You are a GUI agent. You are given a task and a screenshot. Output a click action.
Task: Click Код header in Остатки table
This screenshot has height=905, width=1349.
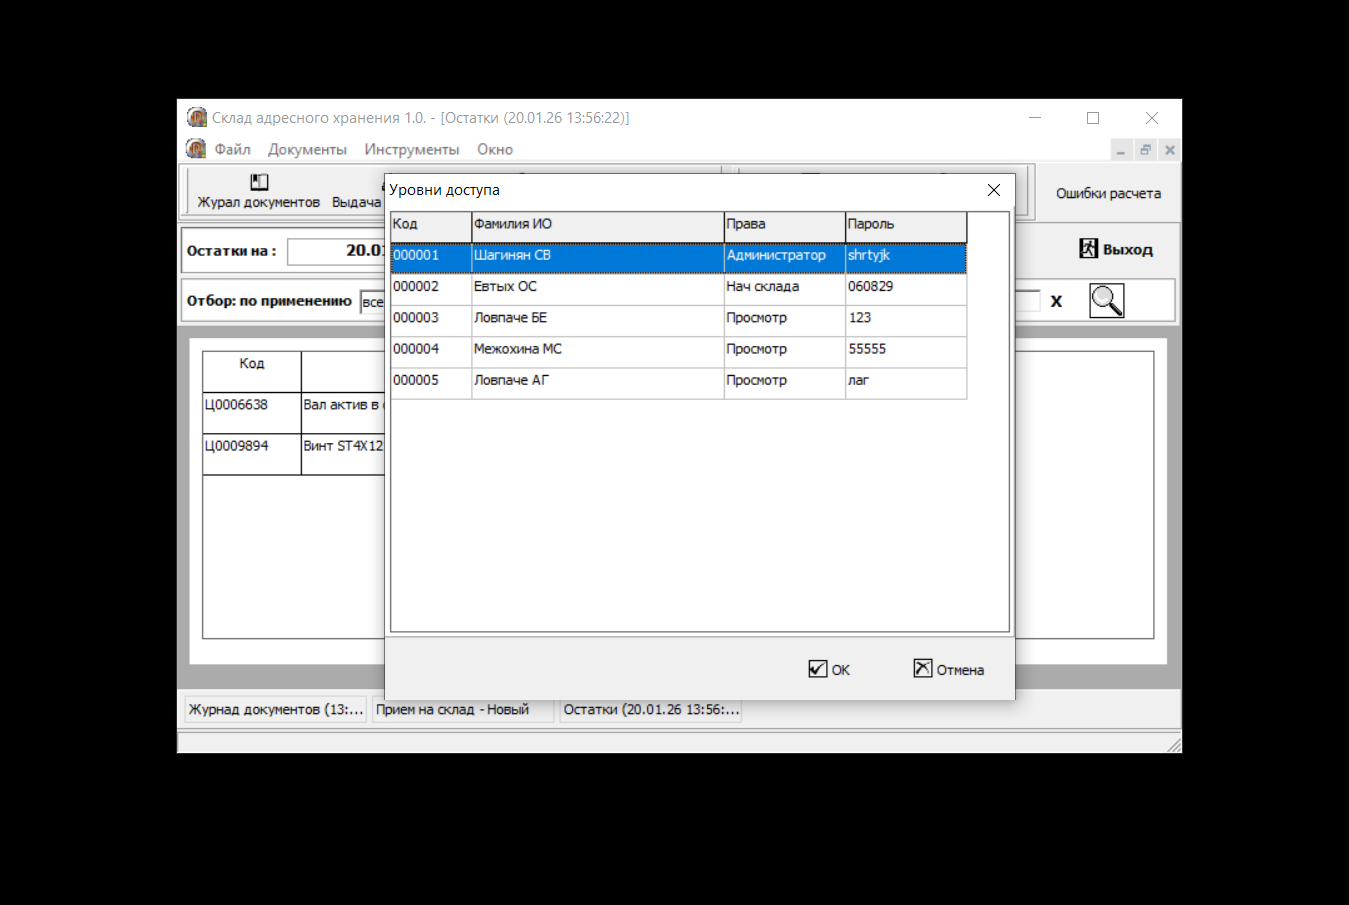(x=252, y=371)
